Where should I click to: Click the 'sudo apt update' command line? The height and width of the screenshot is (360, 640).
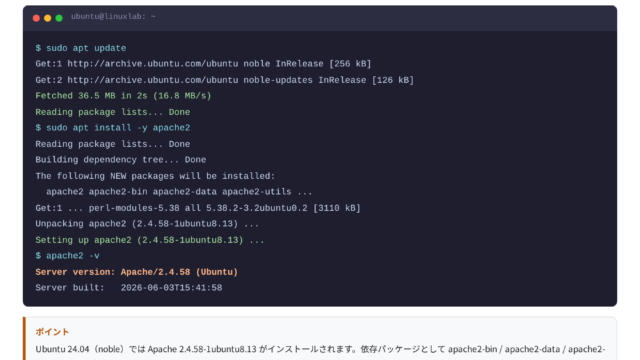coord(80,48)
